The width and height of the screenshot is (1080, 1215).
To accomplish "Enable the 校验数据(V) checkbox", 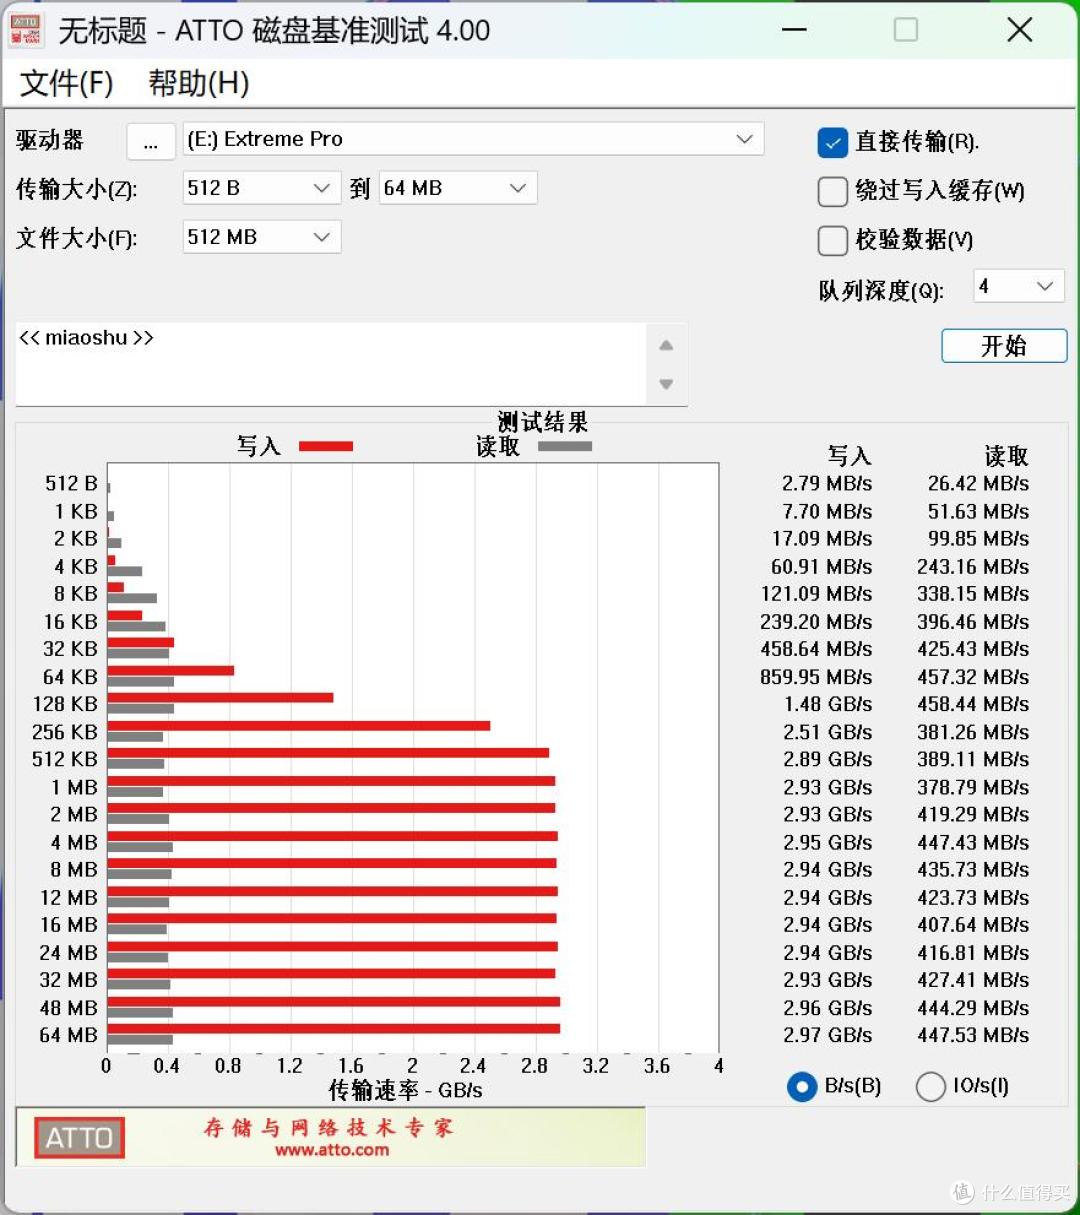I will (833, 241).
